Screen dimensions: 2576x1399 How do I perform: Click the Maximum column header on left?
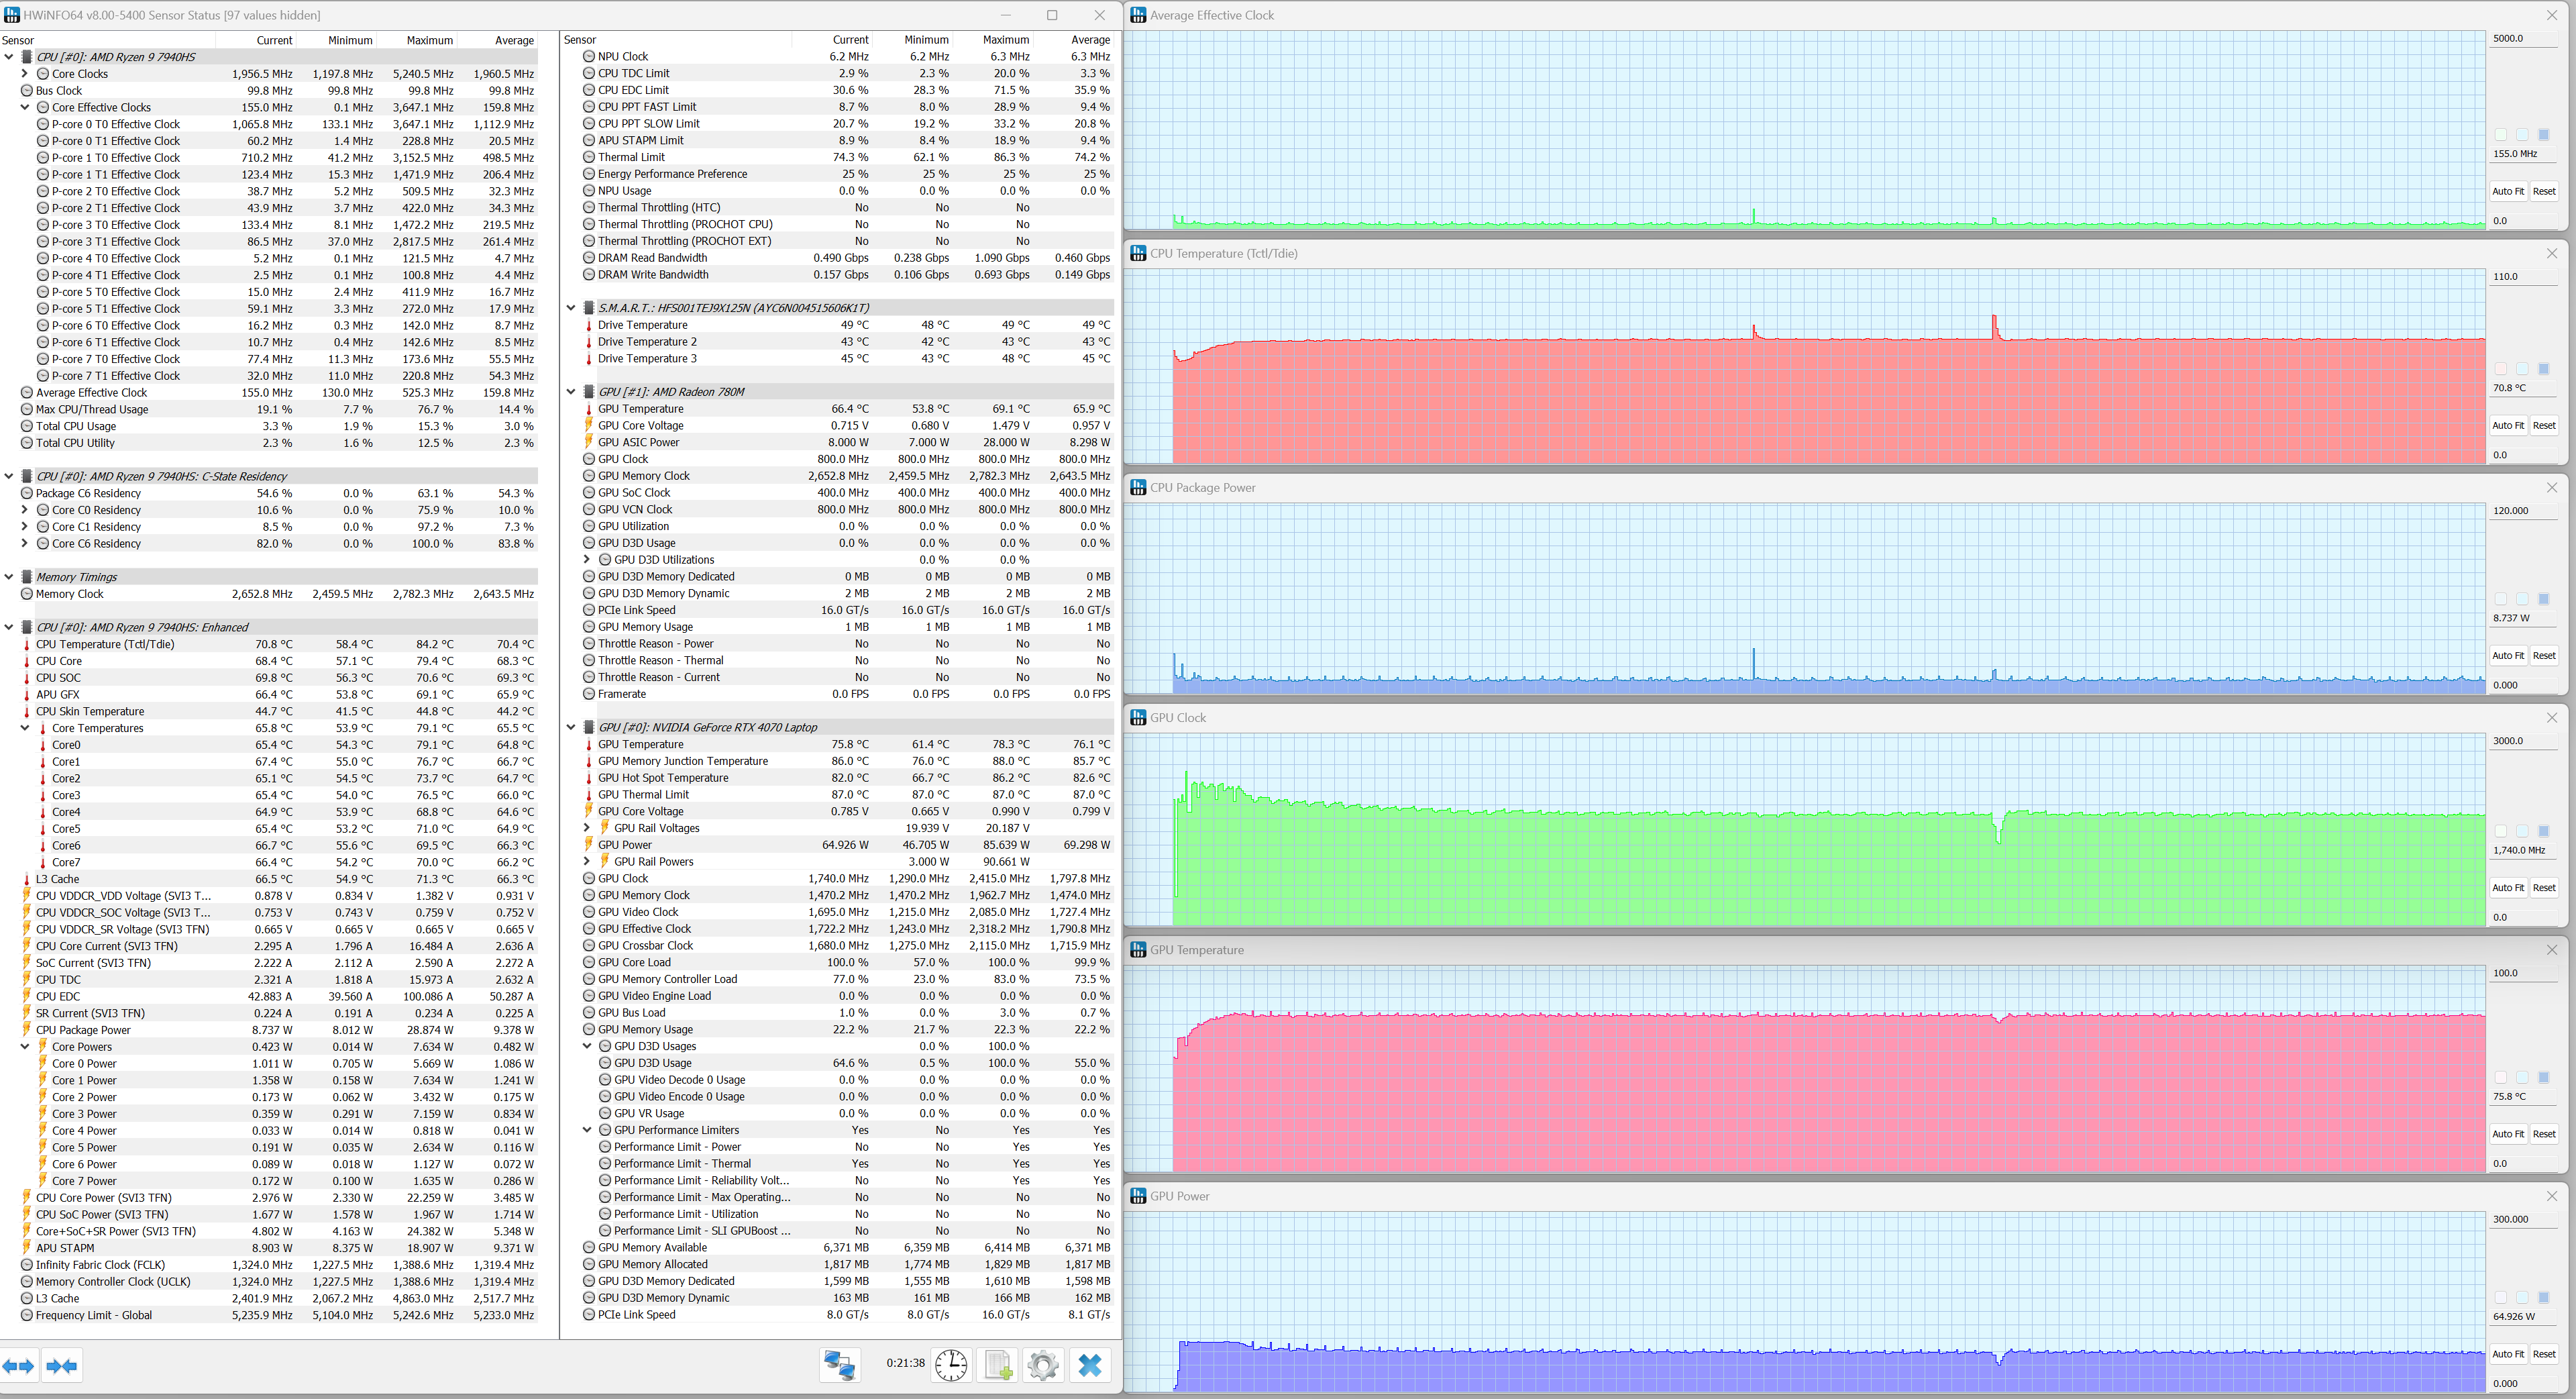point(429,40)
